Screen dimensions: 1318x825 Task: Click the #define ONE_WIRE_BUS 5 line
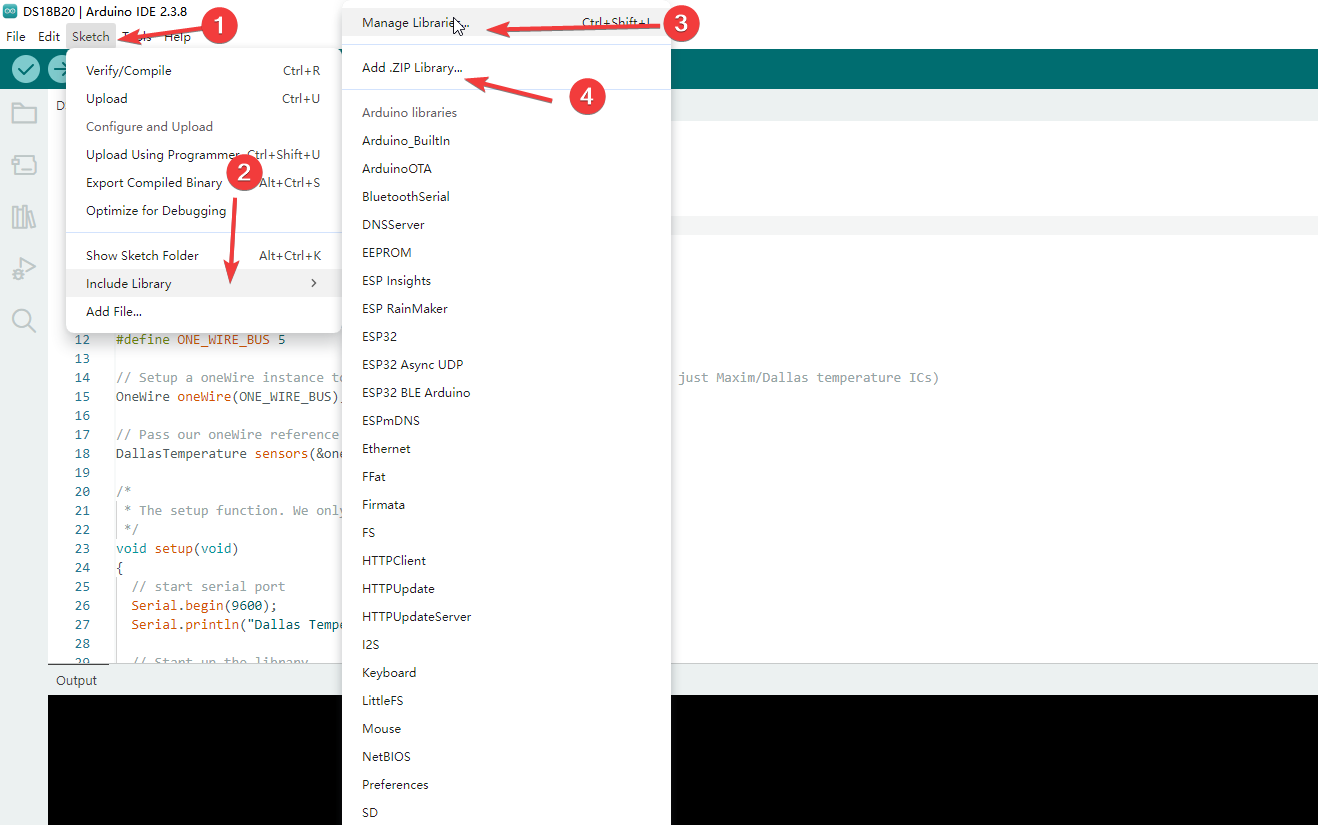click(200, 340)
